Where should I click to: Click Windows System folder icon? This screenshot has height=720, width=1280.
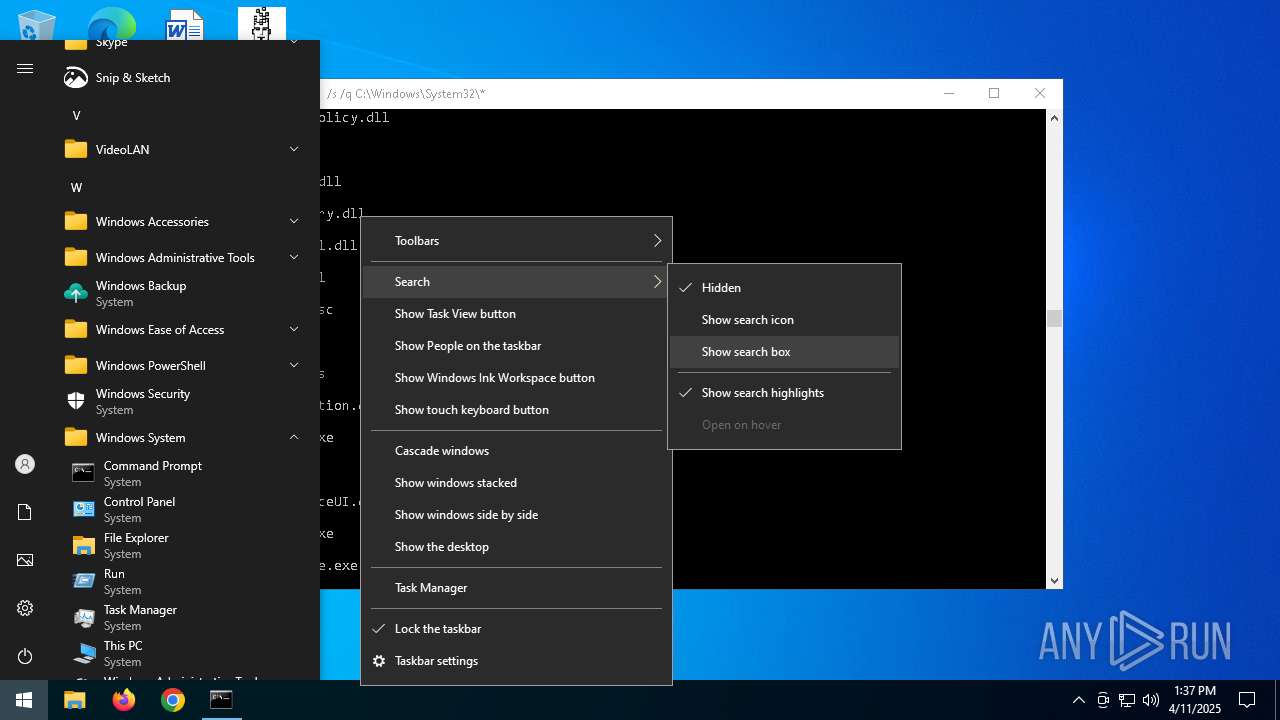click(x=76, y=438)
